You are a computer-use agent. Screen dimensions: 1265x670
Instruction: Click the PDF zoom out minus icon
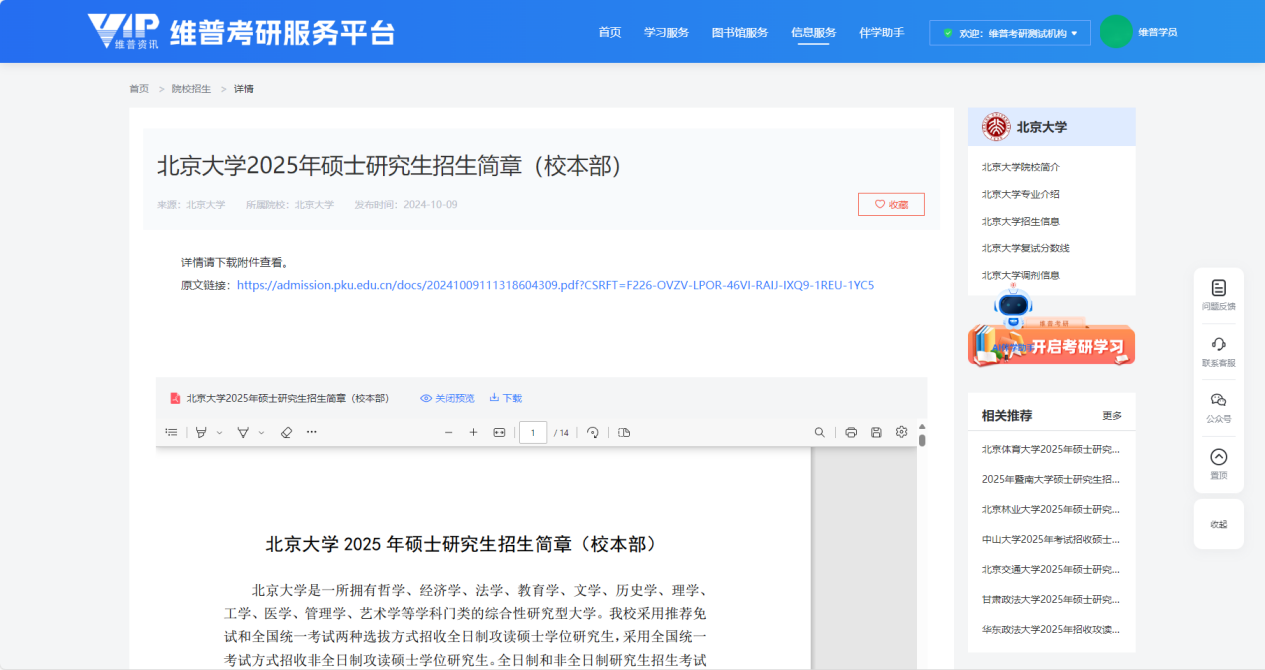448,432
